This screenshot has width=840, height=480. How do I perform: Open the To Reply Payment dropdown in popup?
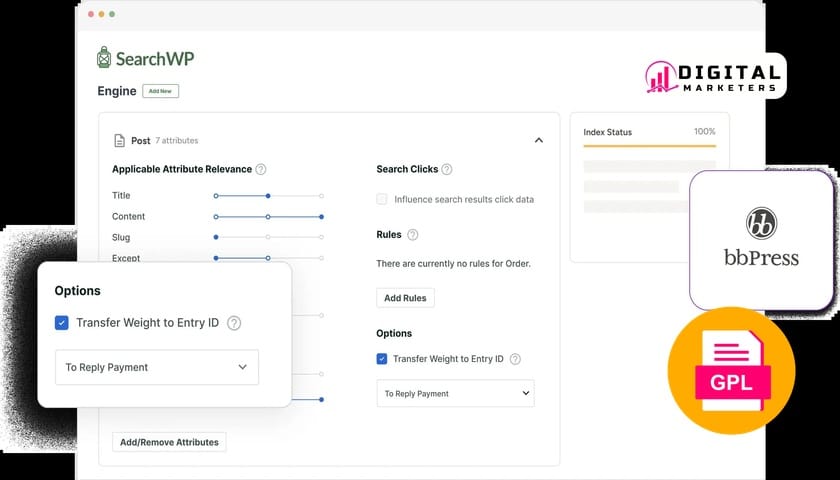tap(156, 367)
